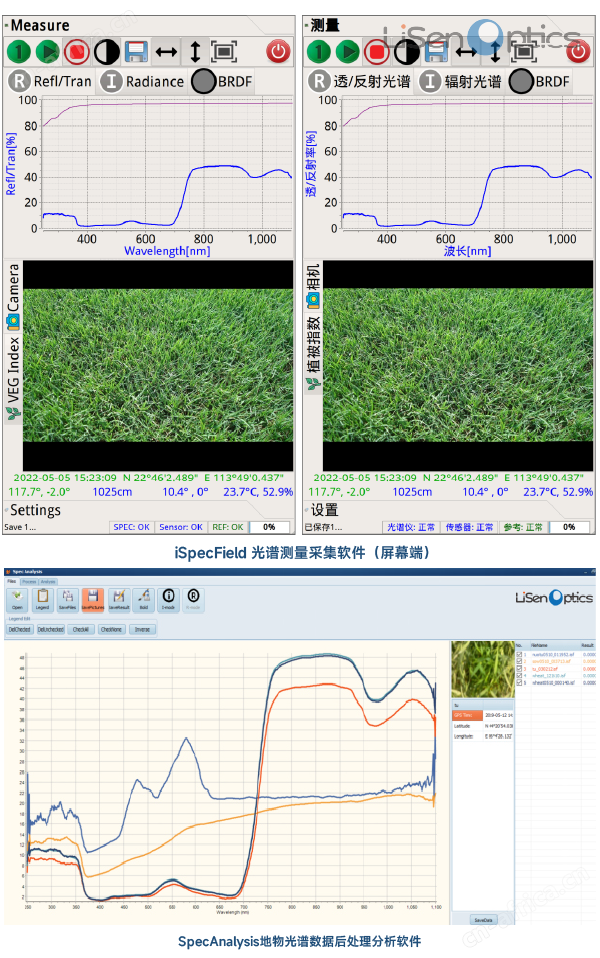Image resolution: width=600 pixels, height=958 pixels.
Task: Uncheck file row 5 checkbox
Action: [519, 683]
